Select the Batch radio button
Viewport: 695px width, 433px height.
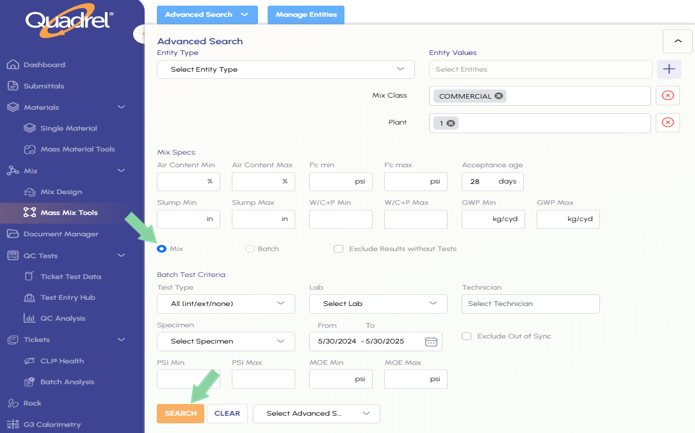click(250, 249)
